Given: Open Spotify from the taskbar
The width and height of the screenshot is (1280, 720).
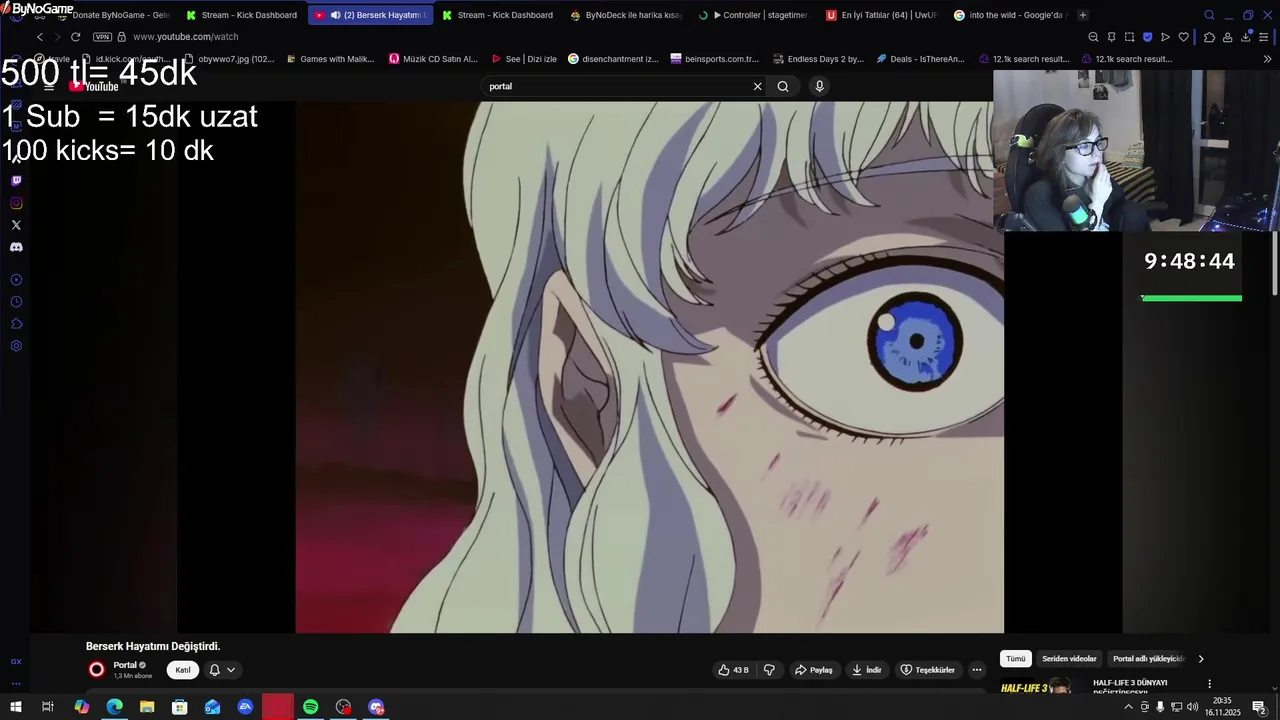Looking at the screenshot, I should 311,707.
